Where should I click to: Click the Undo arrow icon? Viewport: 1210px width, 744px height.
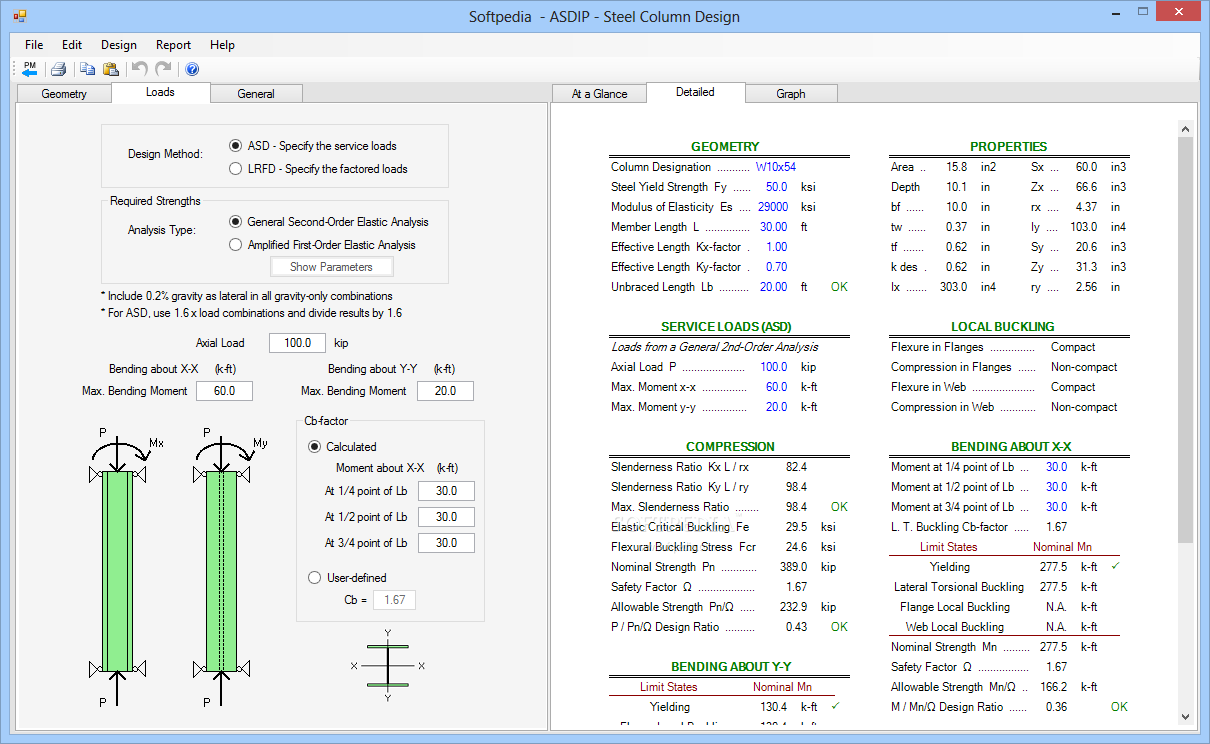[140, 69]
